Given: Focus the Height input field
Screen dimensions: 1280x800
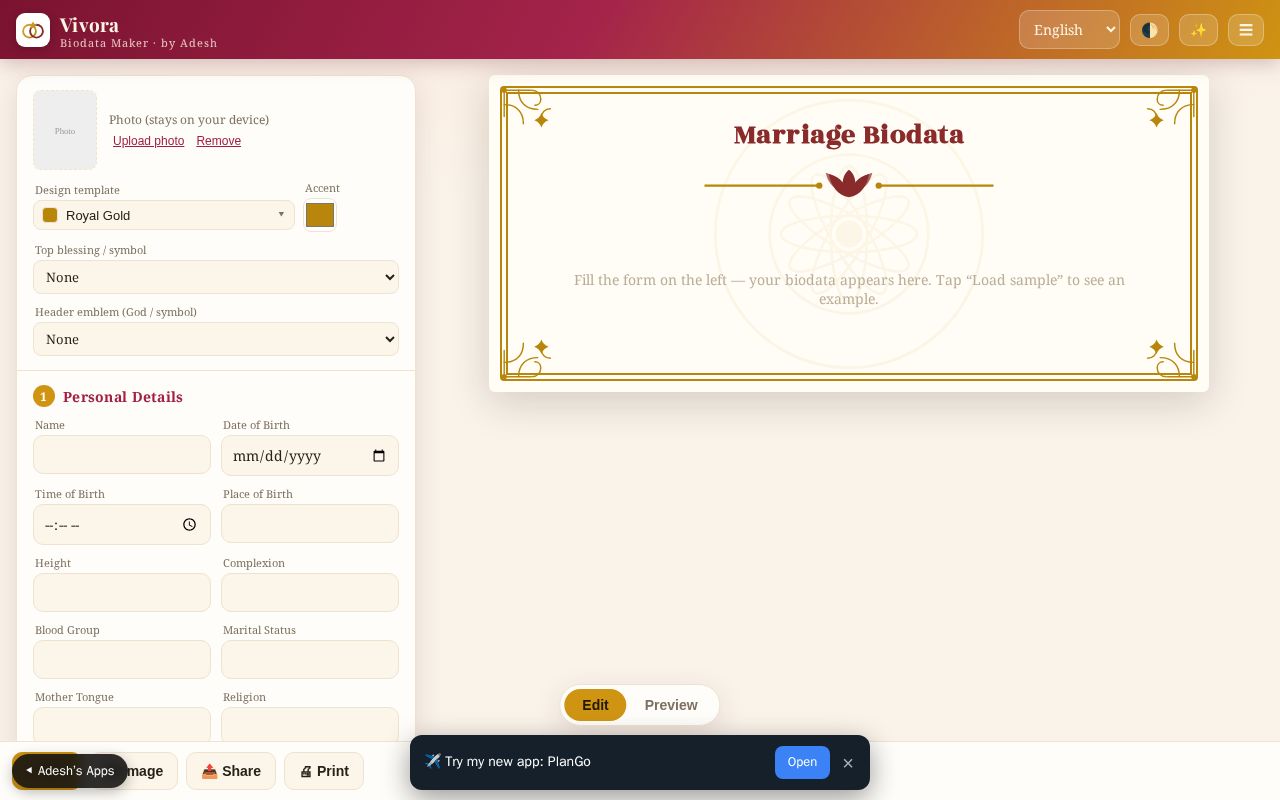Looking at the screenshot, I should click(x=122, y=592).
